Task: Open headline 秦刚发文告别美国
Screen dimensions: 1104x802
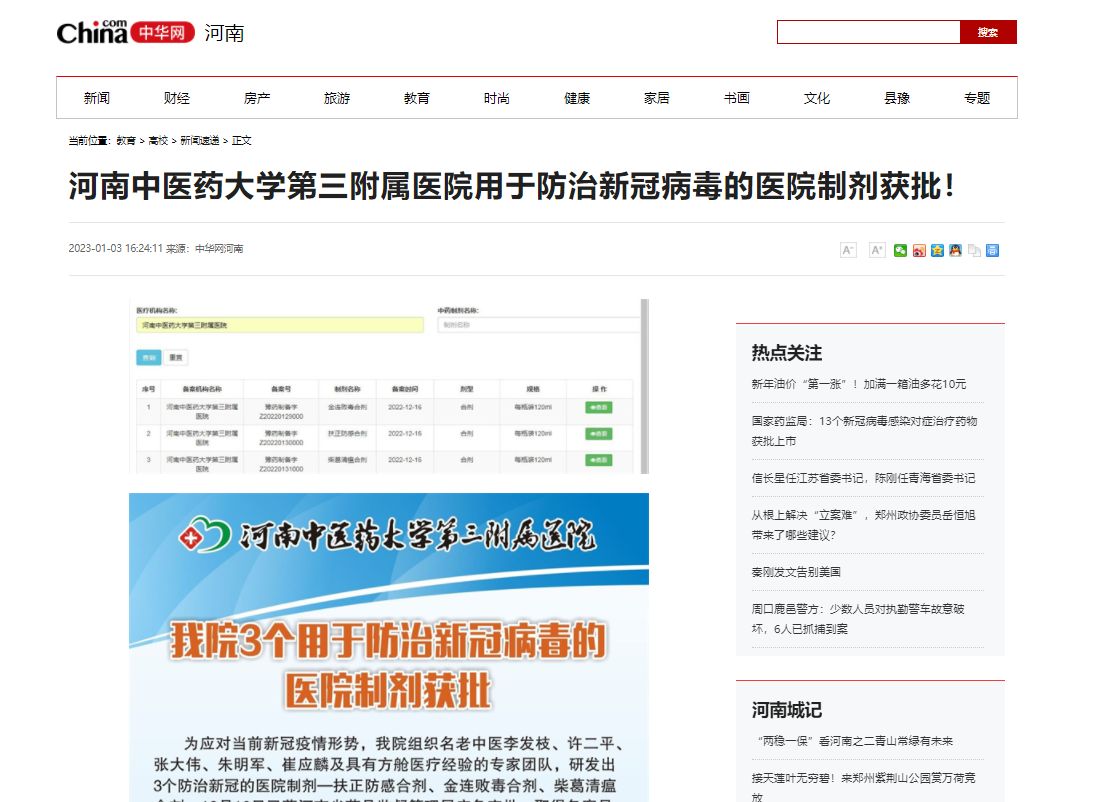Action: coord(796,572)
